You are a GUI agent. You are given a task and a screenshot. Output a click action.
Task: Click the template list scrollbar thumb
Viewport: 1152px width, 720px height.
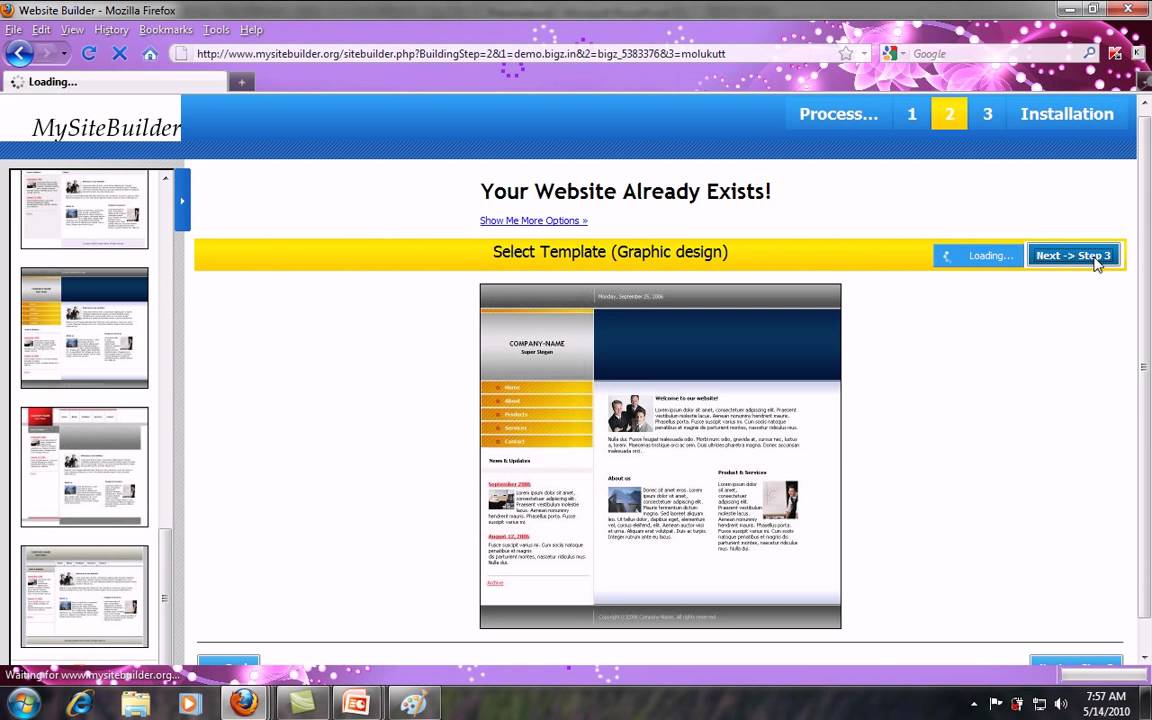tap(165, 597)
